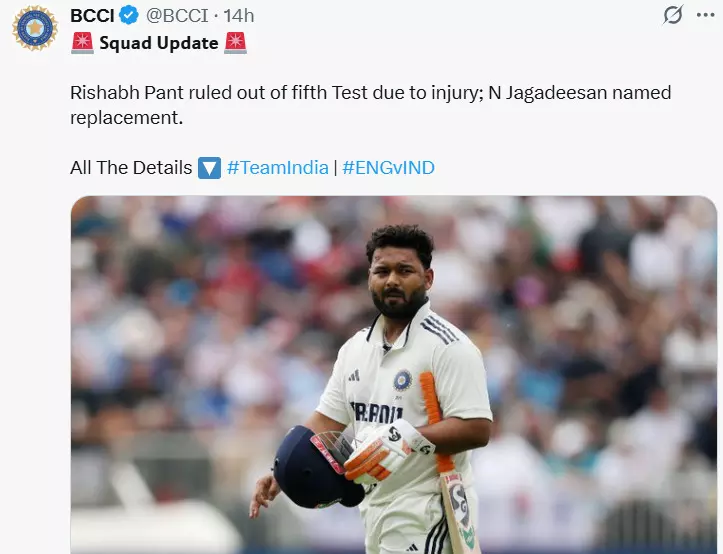
Task: Open the 14h post timestamp
Action: point(239,16)
